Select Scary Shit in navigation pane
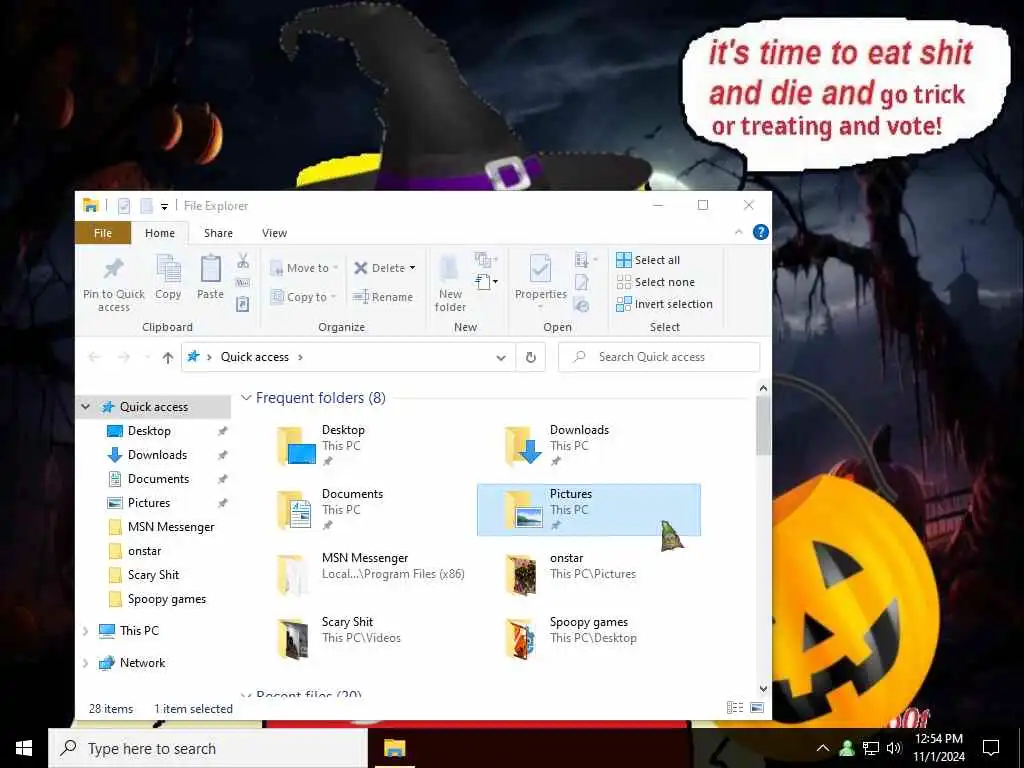The height and width of the screenshot is (768, 1024). 155,575
